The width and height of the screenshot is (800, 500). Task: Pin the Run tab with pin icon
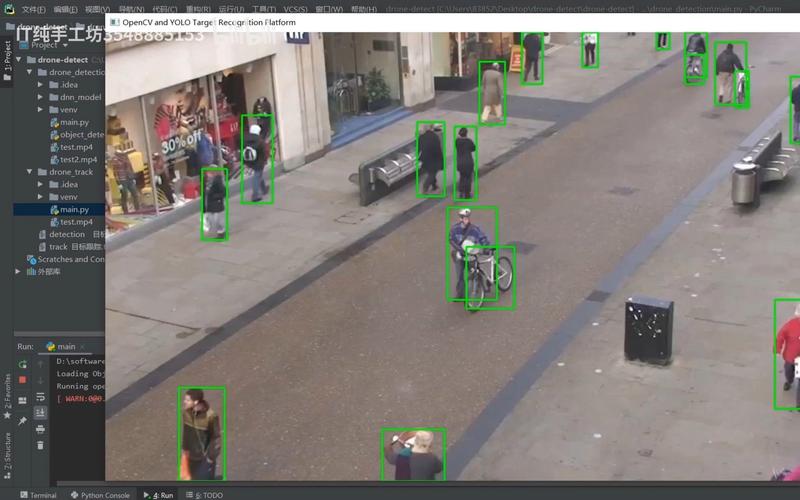coord(22,421)
